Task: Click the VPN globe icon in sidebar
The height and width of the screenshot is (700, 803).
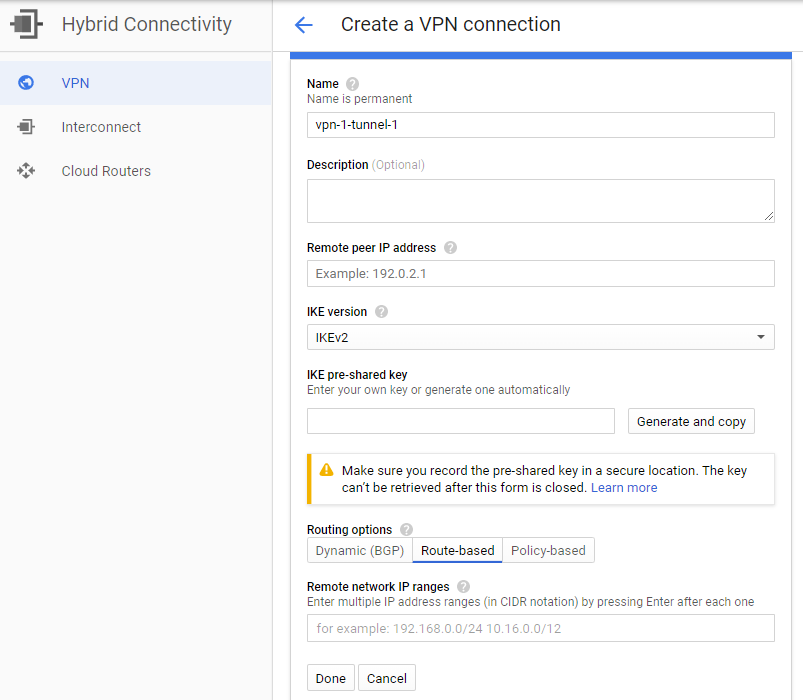Action: coord(27,83)
